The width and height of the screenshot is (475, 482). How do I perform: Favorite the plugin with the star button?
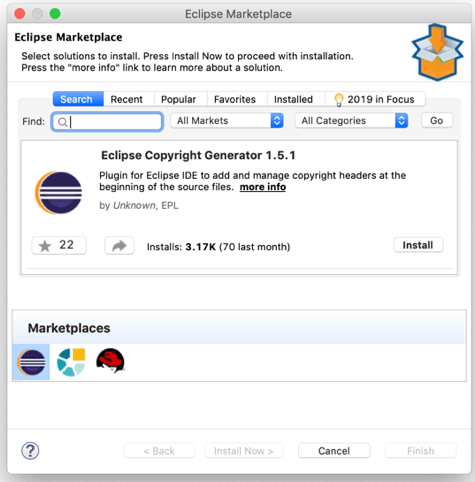59,246
